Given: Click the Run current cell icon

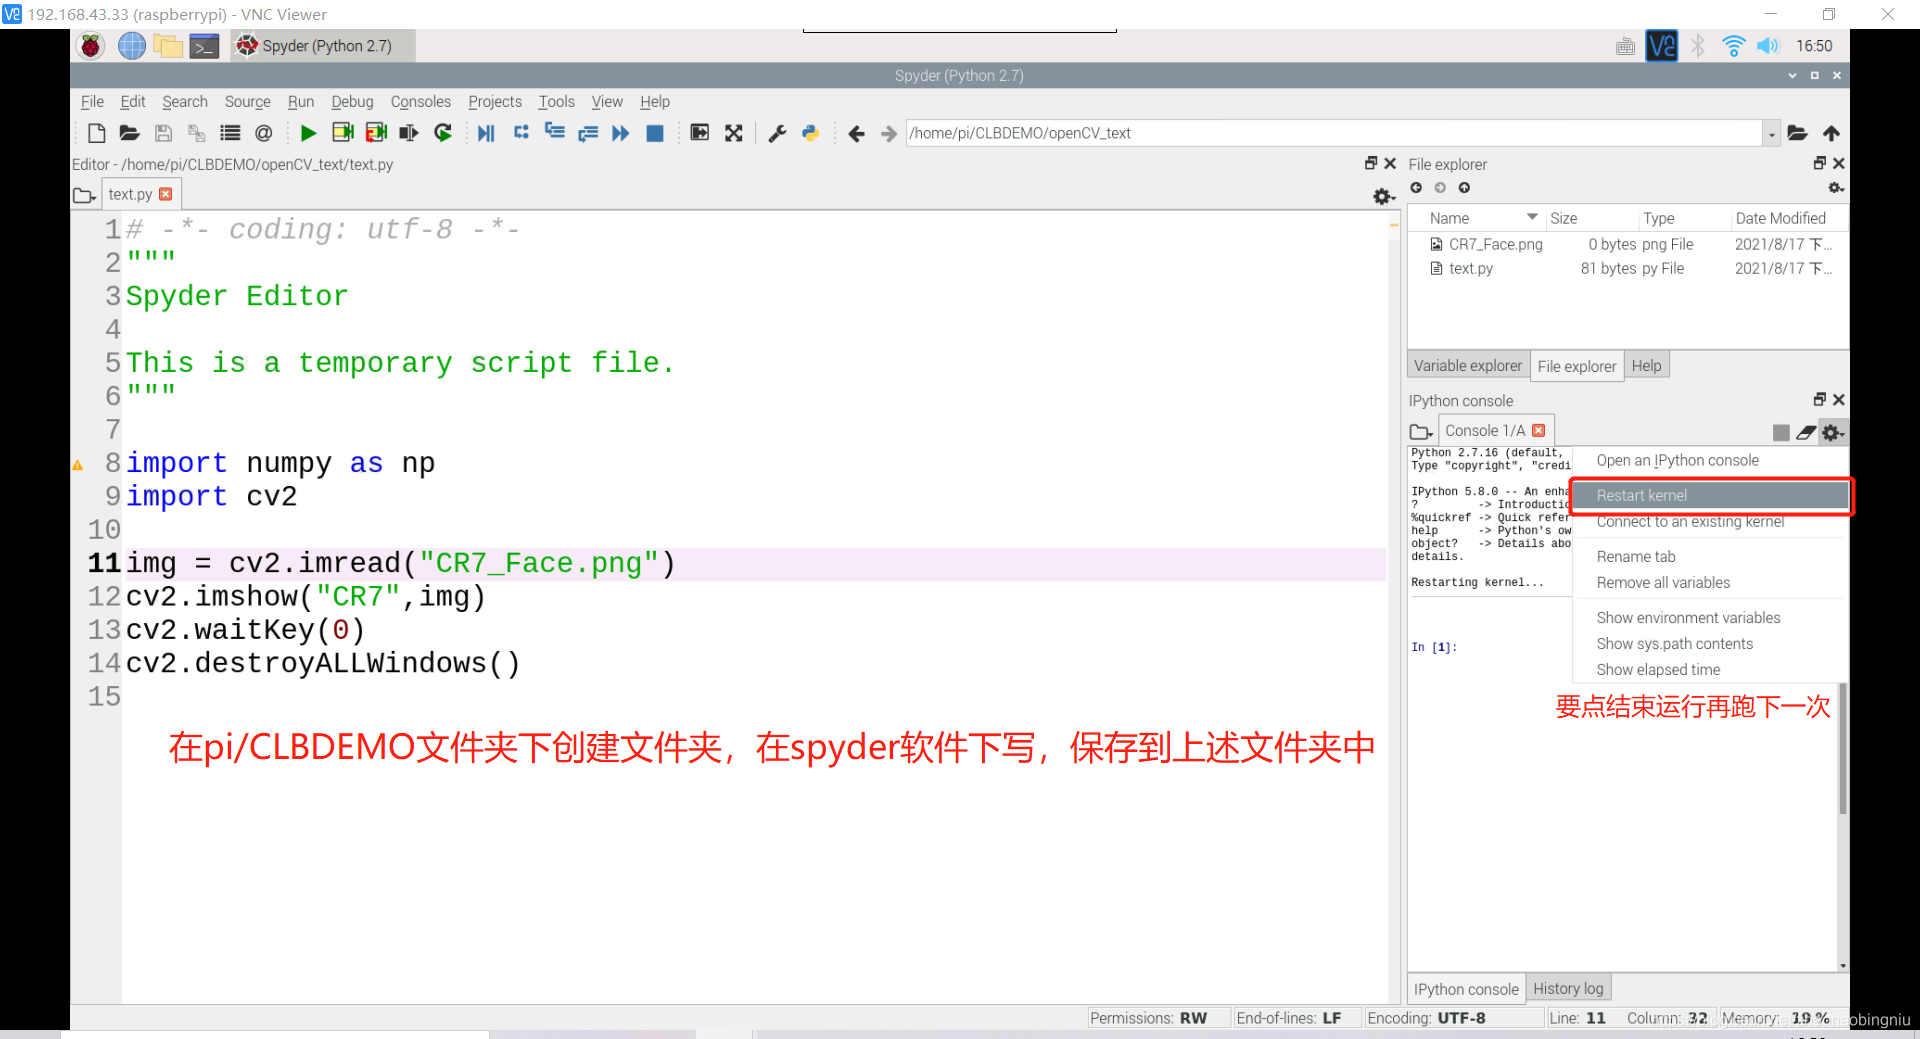Looking at the screenshot, I should (x=343, y=133).
